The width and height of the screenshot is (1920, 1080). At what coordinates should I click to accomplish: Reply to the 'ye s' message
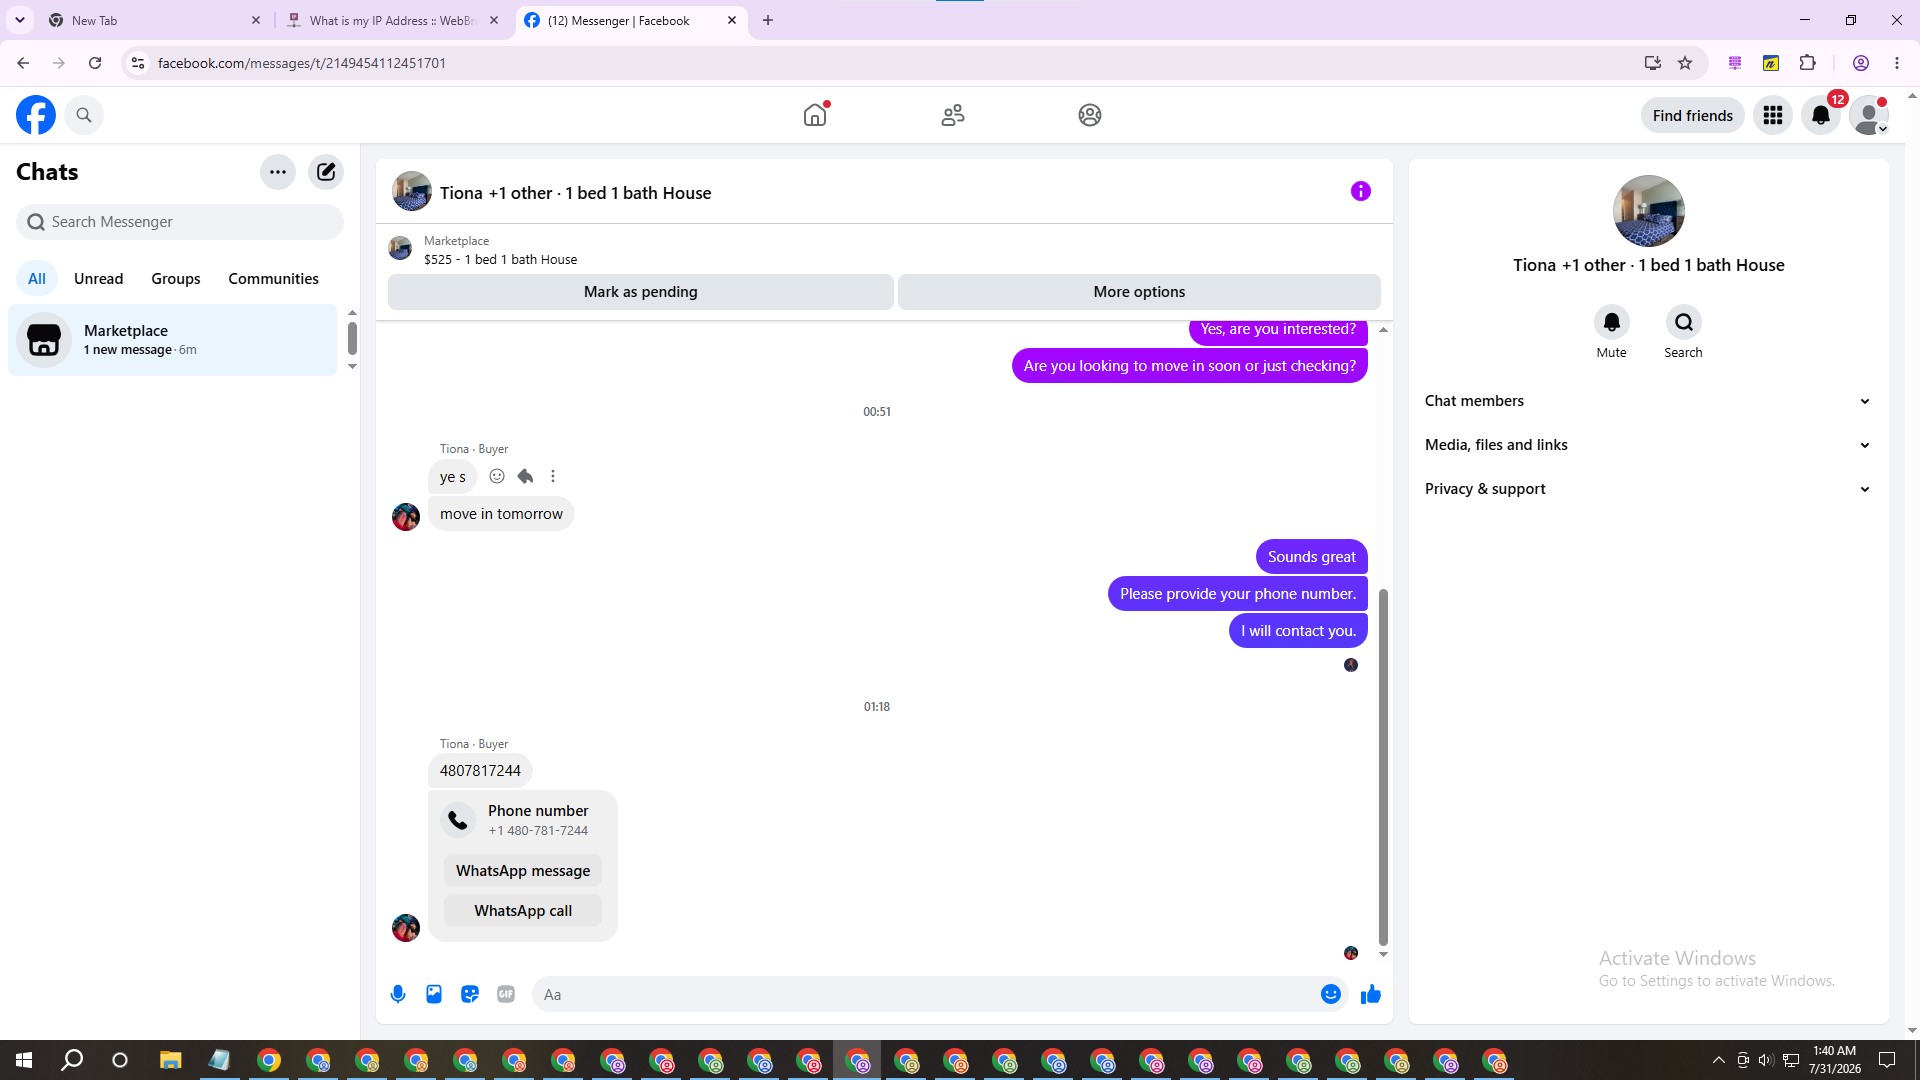coord(525,476)
